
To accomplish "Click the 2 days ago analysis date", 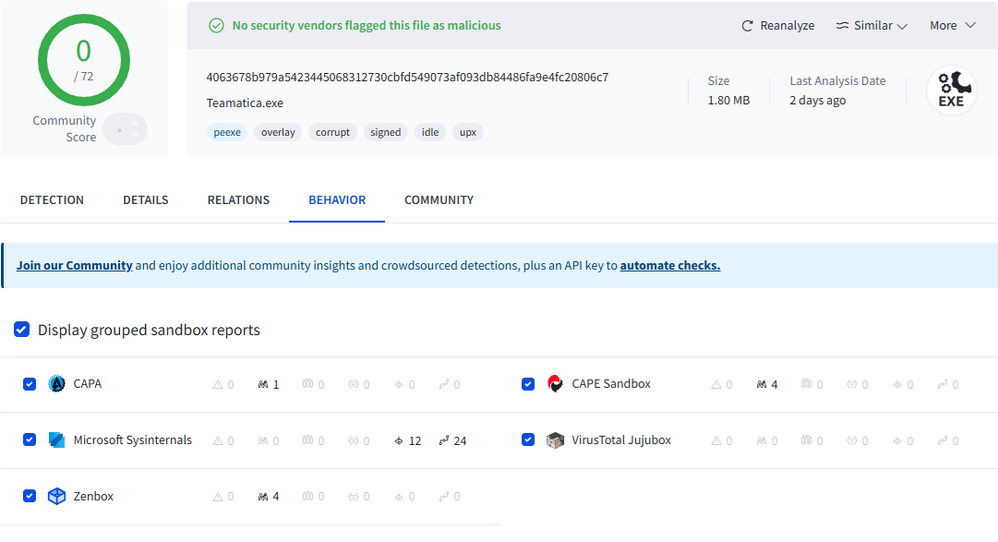I will click(x=818, y=101).
